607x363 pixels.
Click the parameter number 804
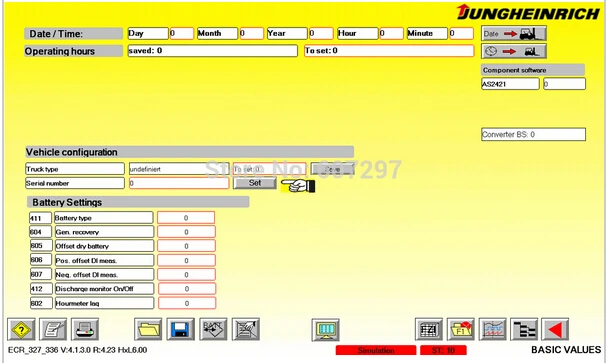(x=41, y=232)
